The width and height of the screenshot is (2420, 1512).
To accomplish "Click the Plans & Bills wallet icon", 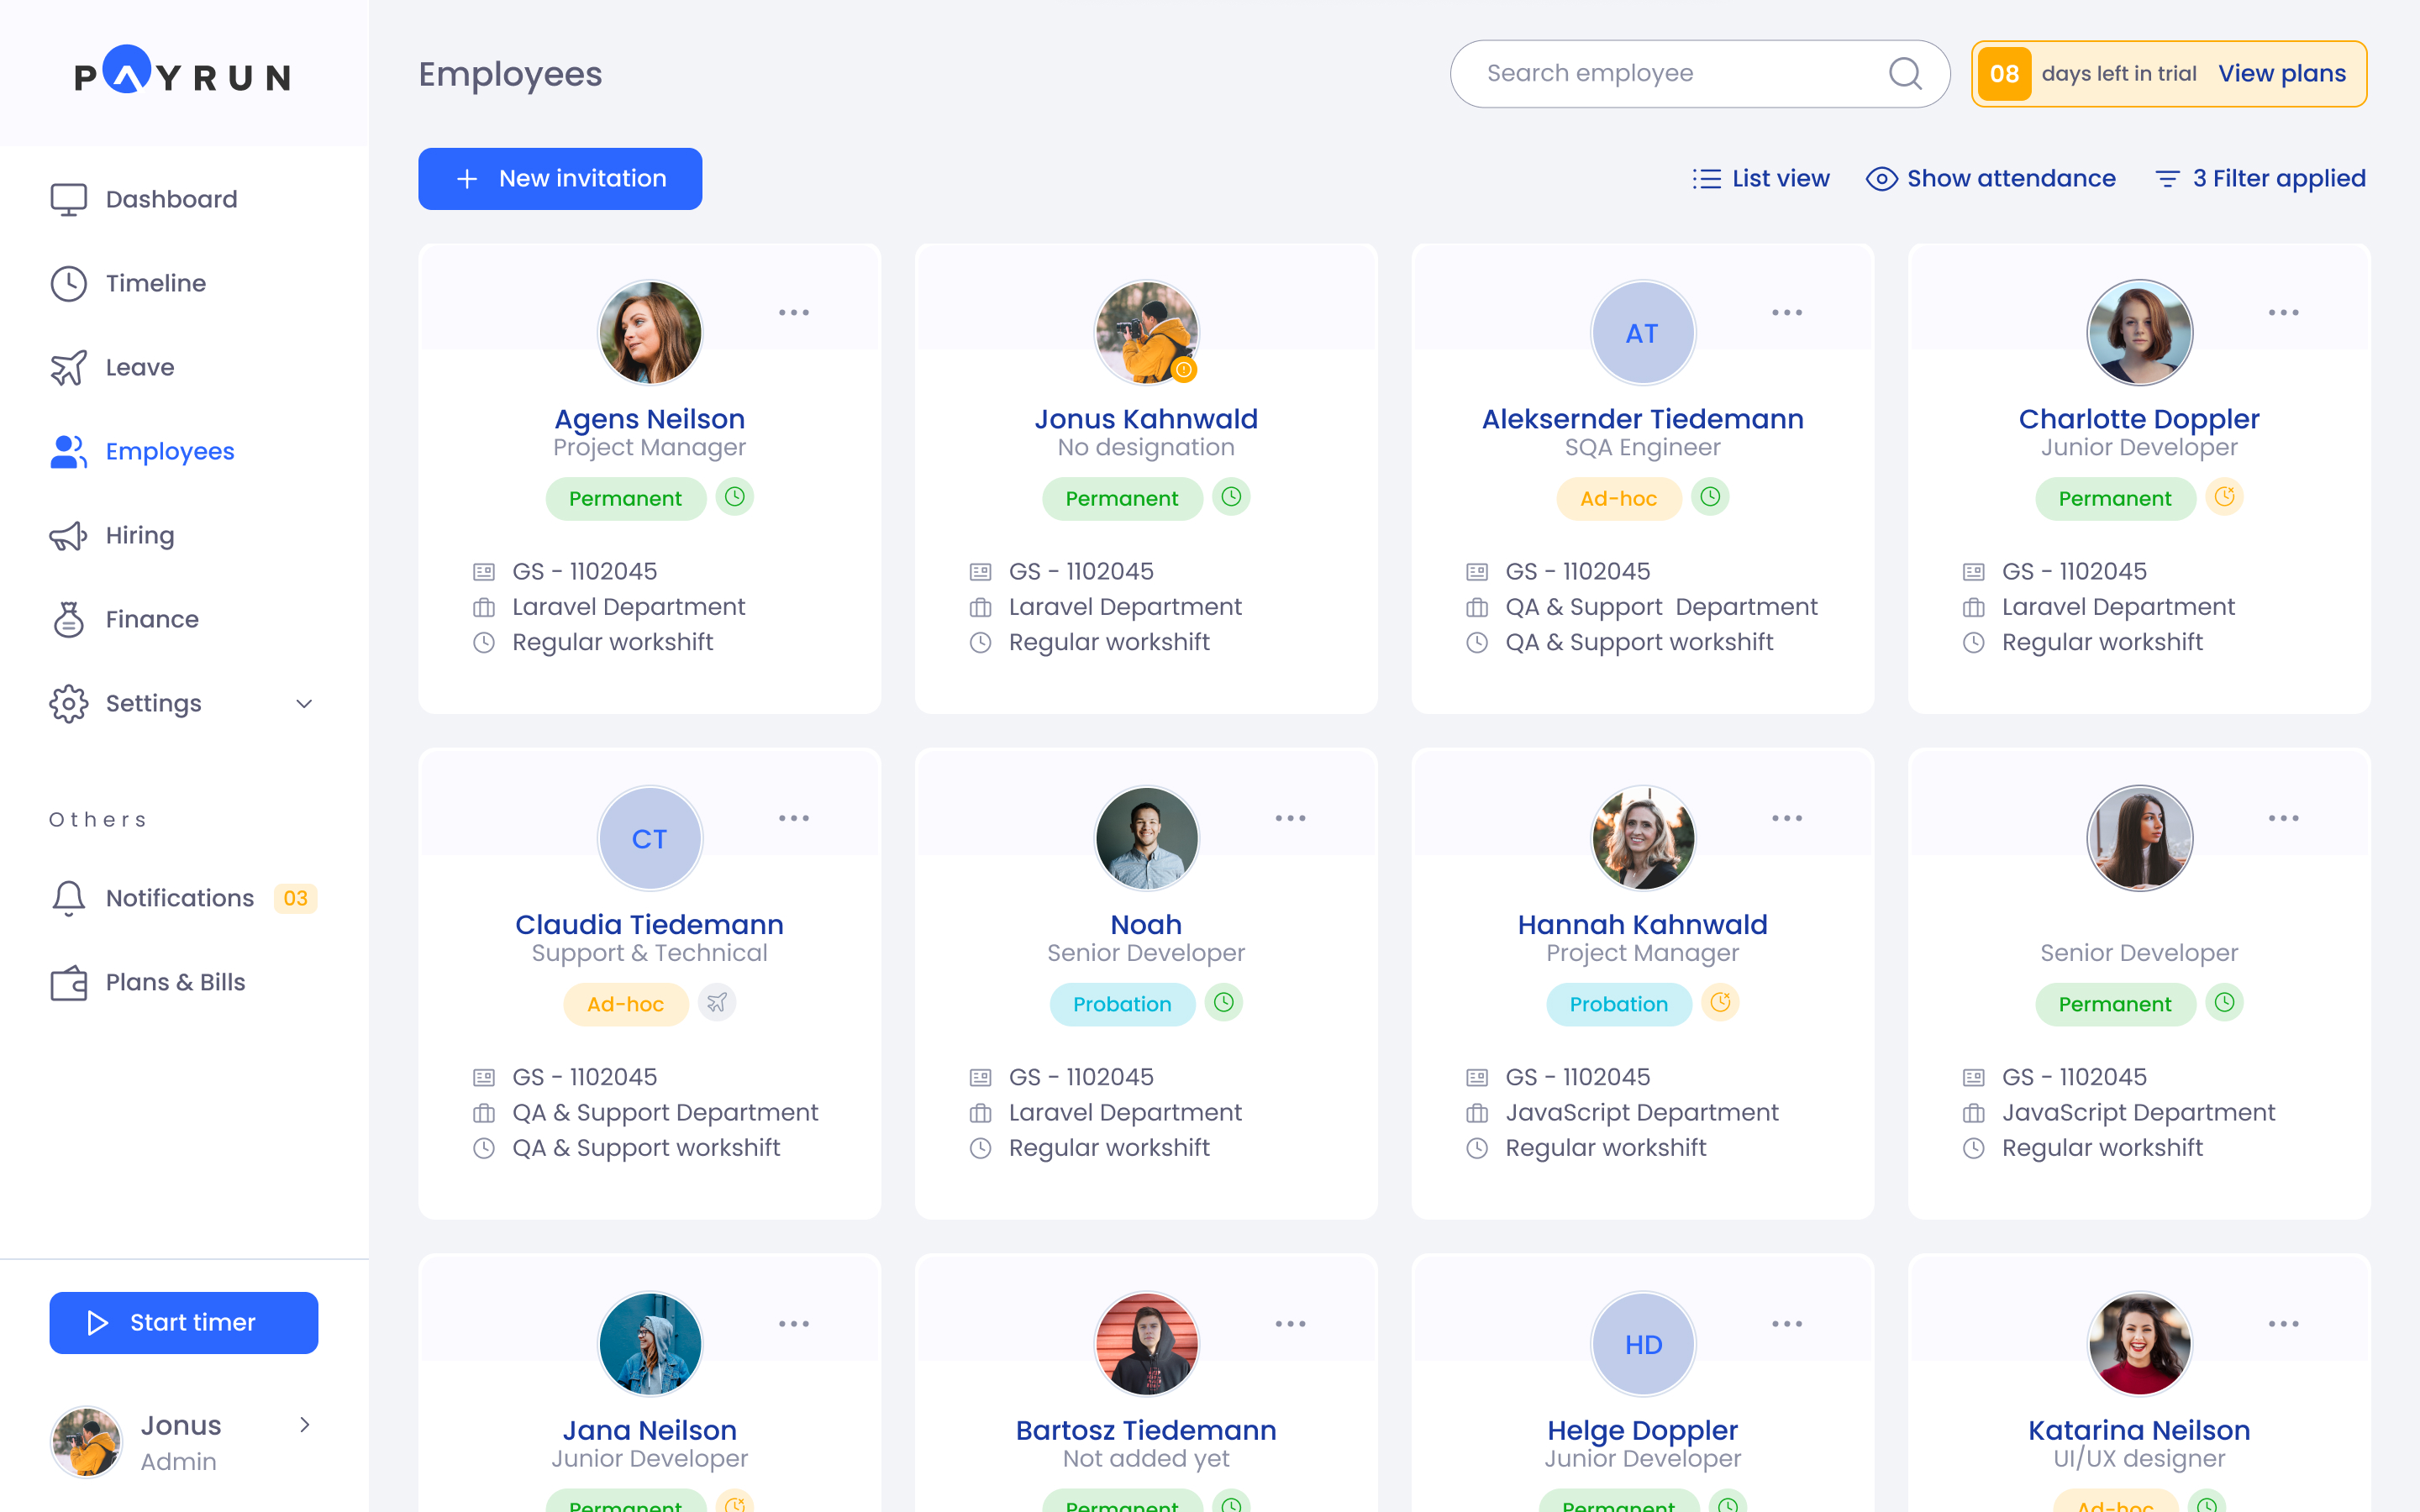I will coord(68,982).
